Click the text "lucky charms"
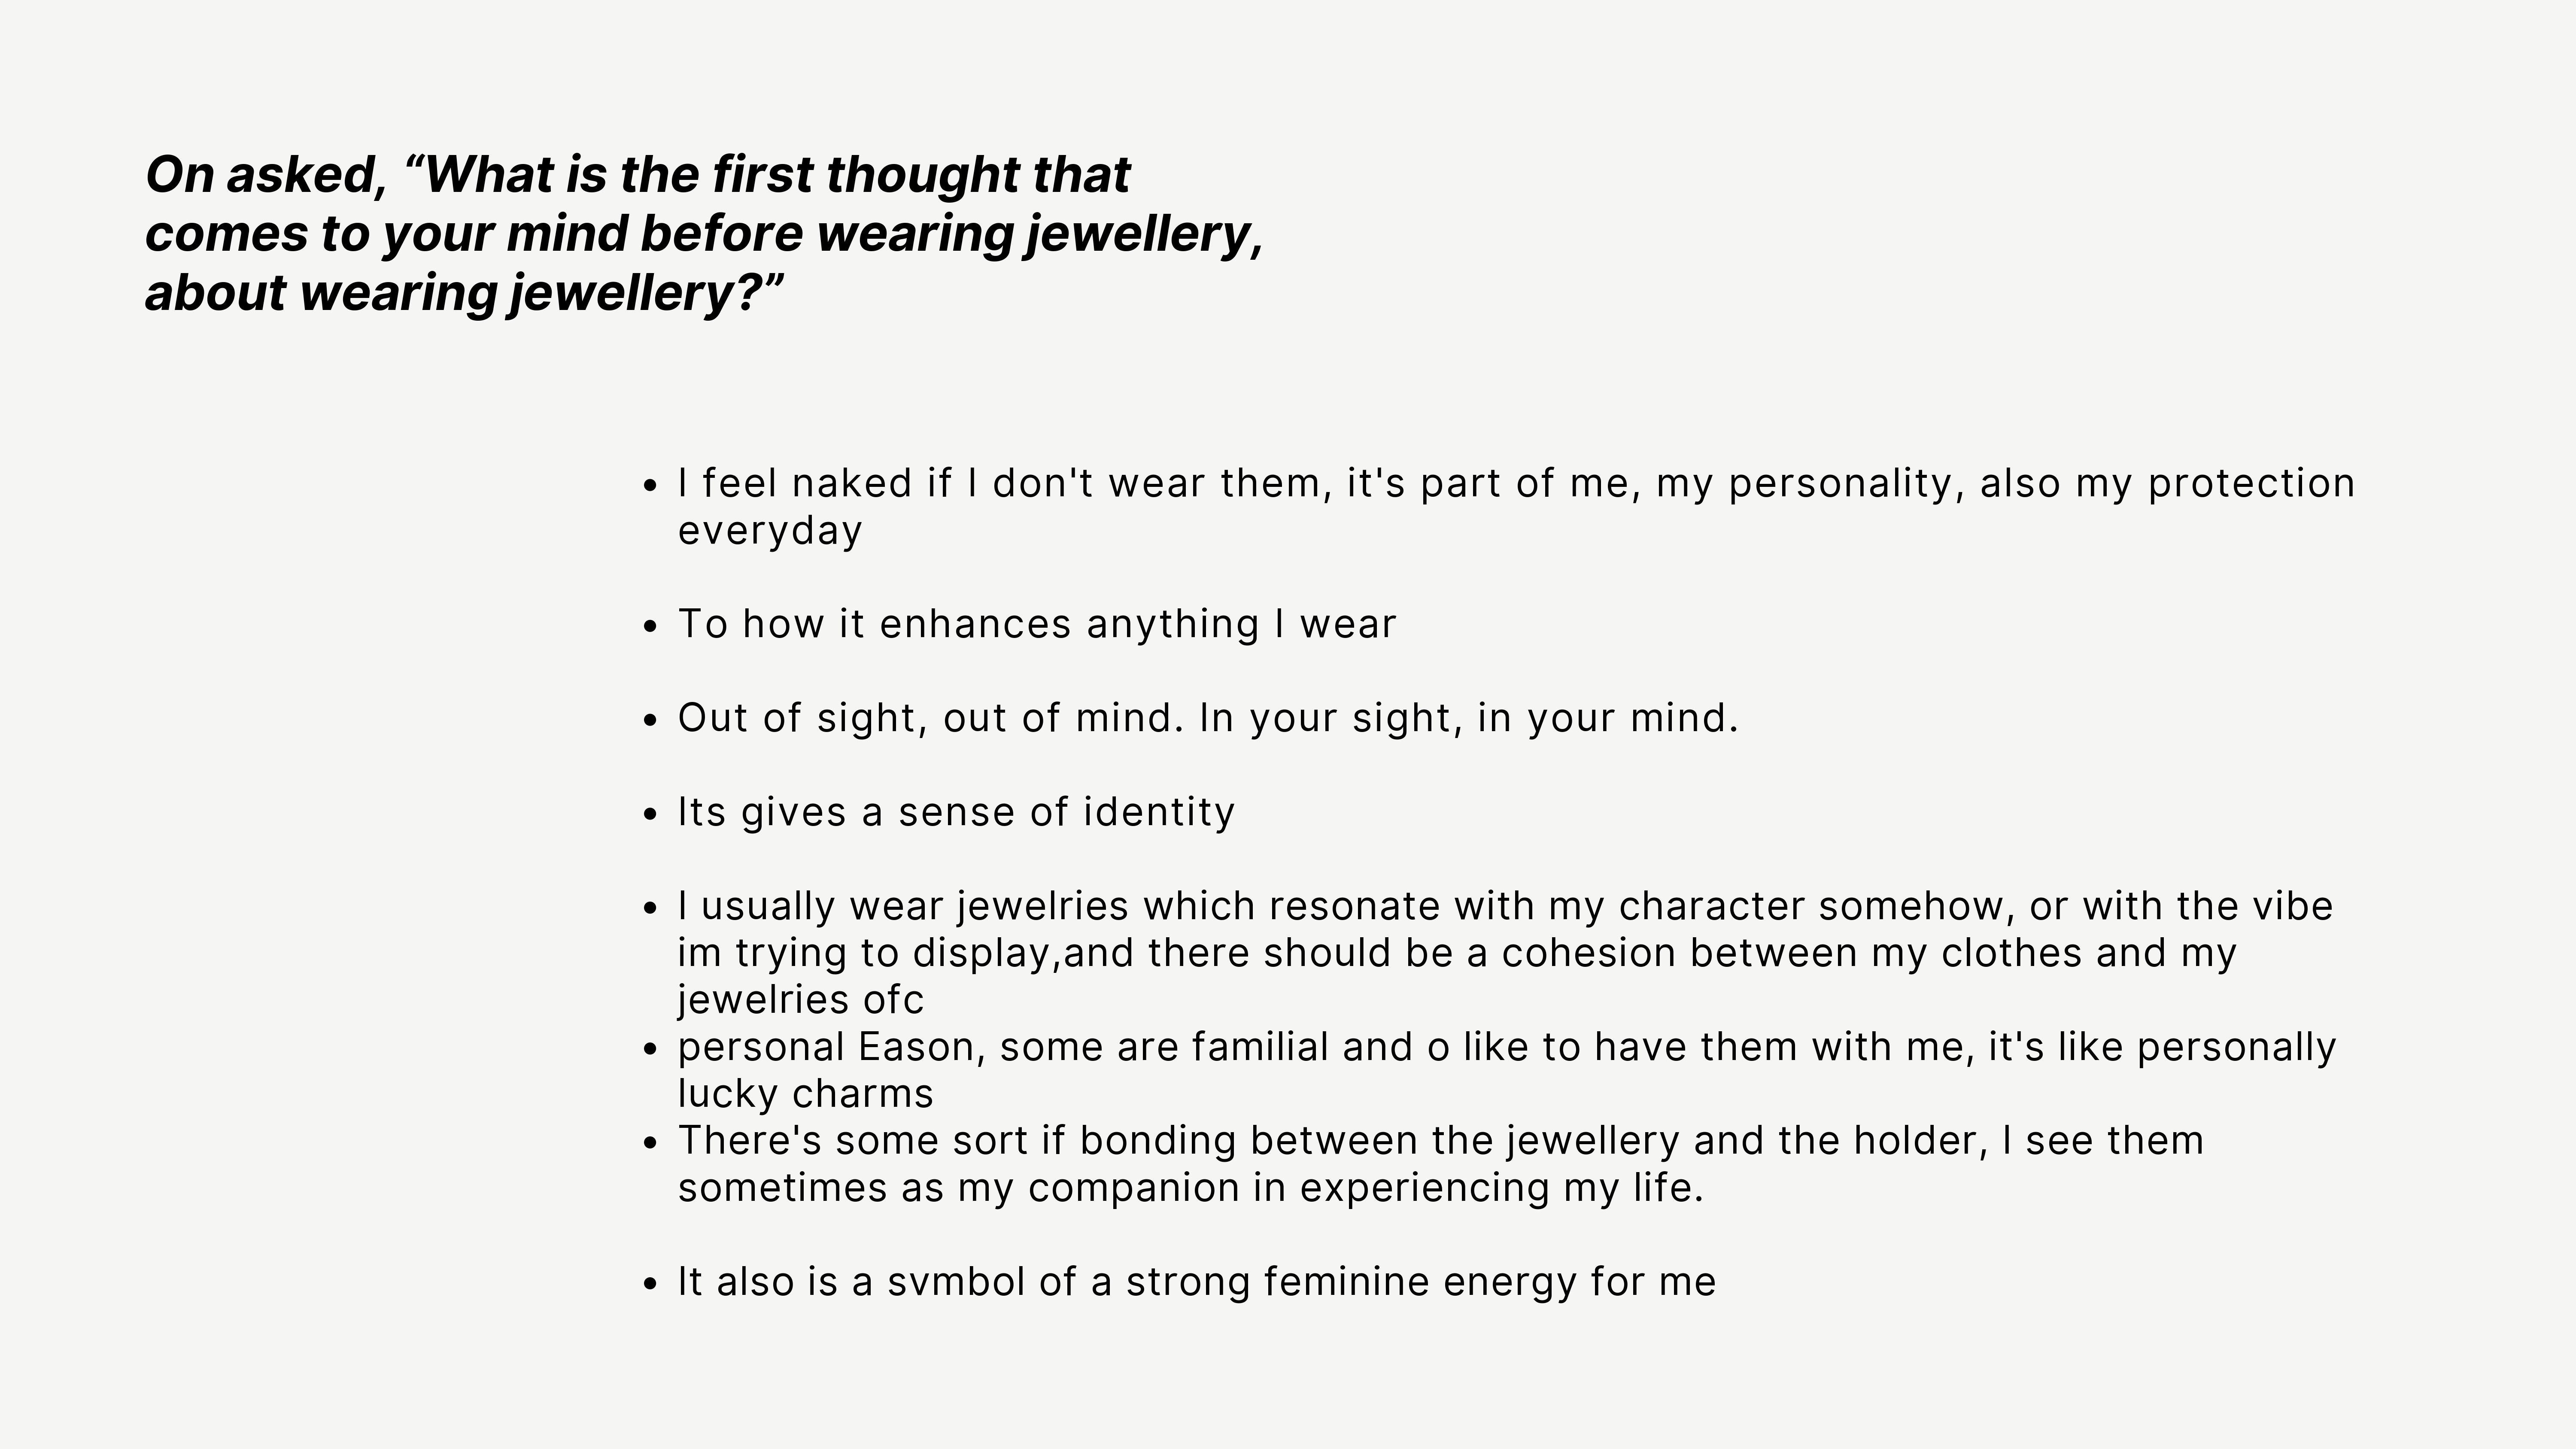The image size is (2576, 1449). tap(805, 1094)
